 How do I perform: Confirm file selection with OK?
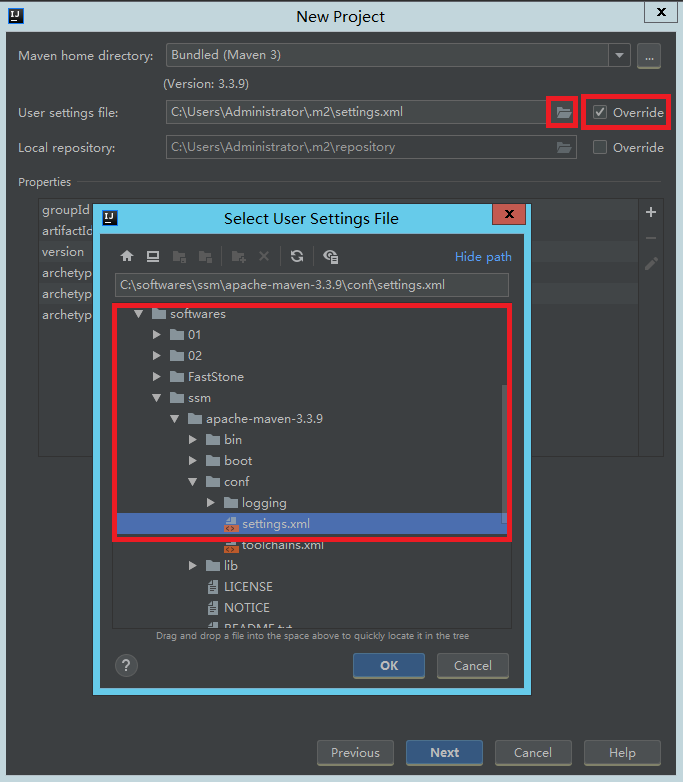click(x=389, y=666)
